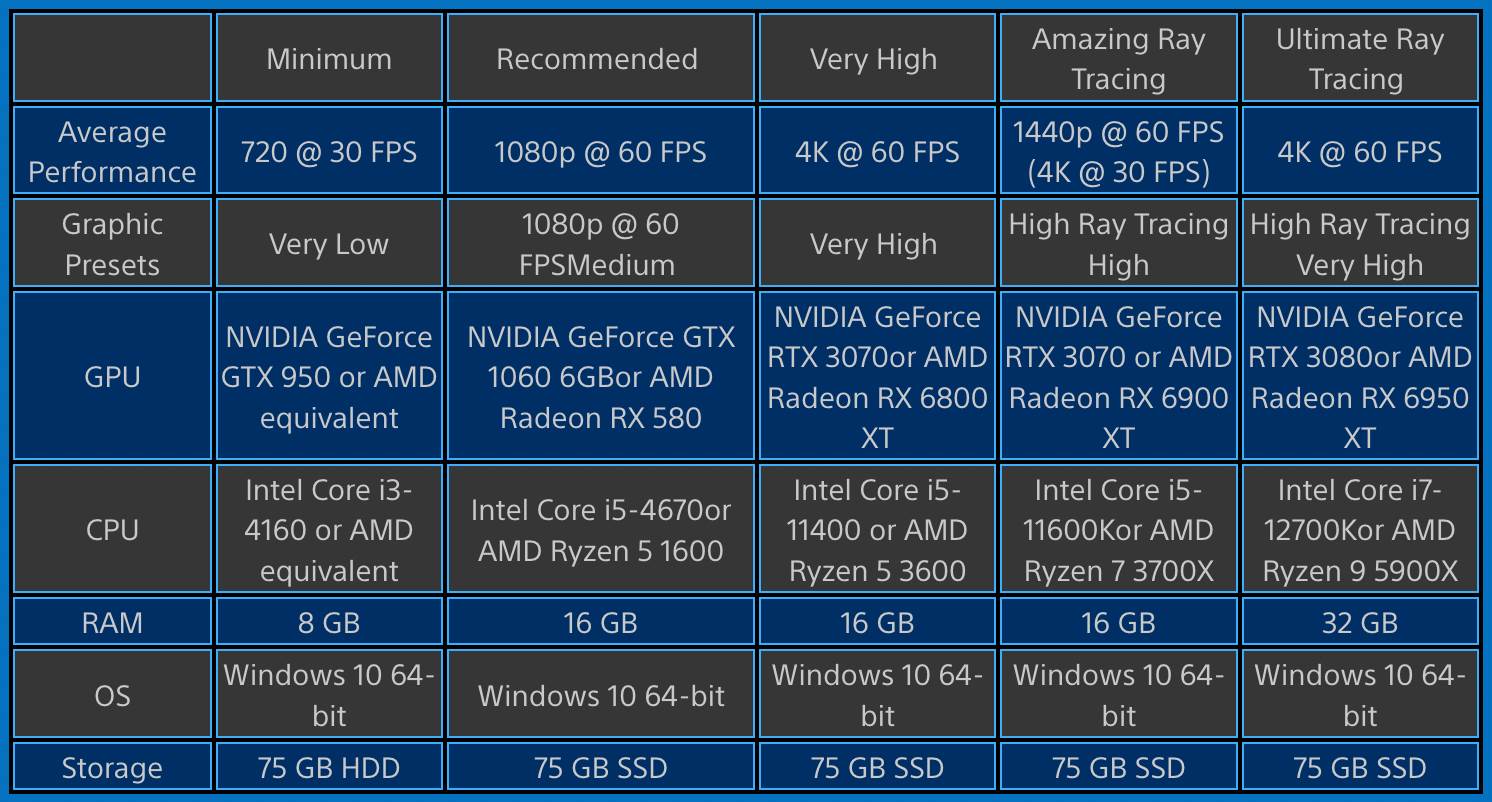Image resolution: width=1492 pixels, height=802 pixels.
Task: Select the GPU row label
Action: click(112, 377)
